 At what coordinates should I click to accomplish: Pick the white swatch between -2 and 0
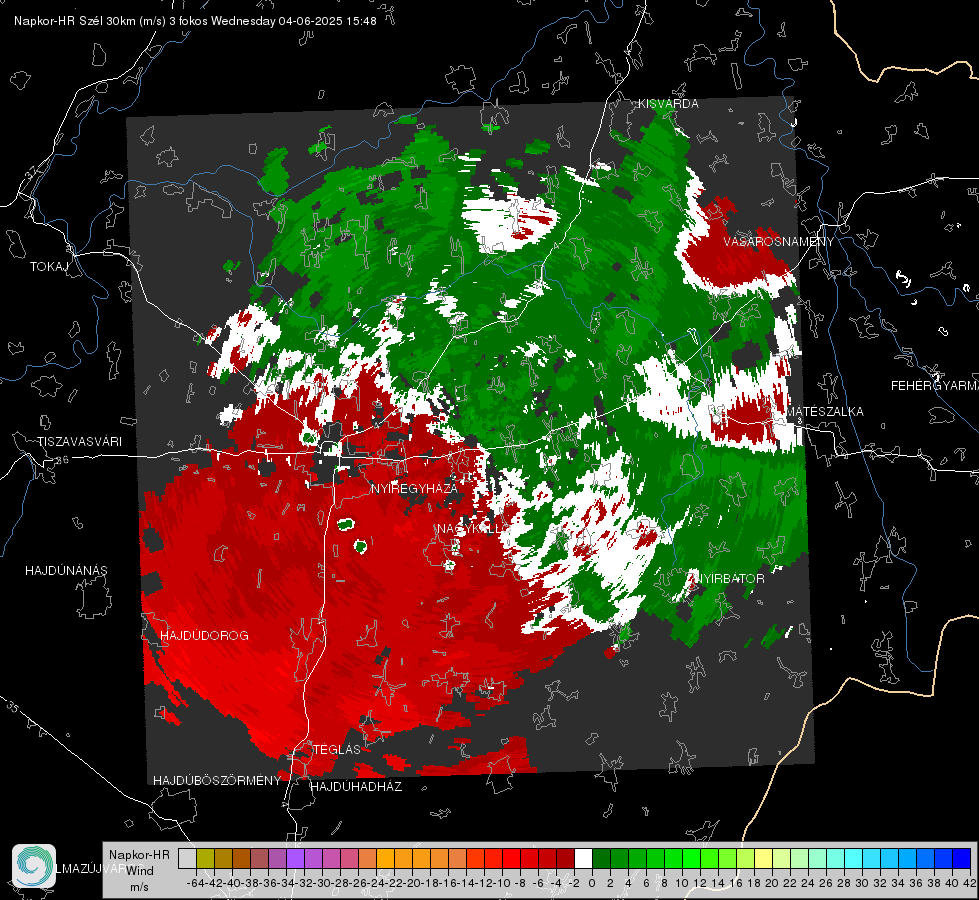pos(583,858)
